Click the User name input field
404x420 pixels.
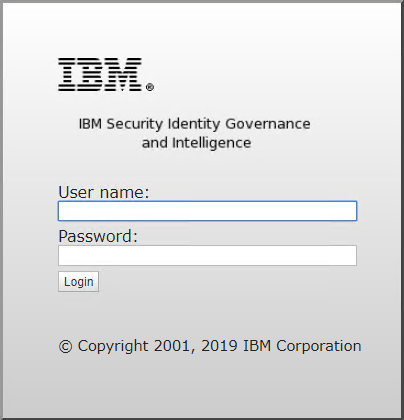(x=207, y=211)
